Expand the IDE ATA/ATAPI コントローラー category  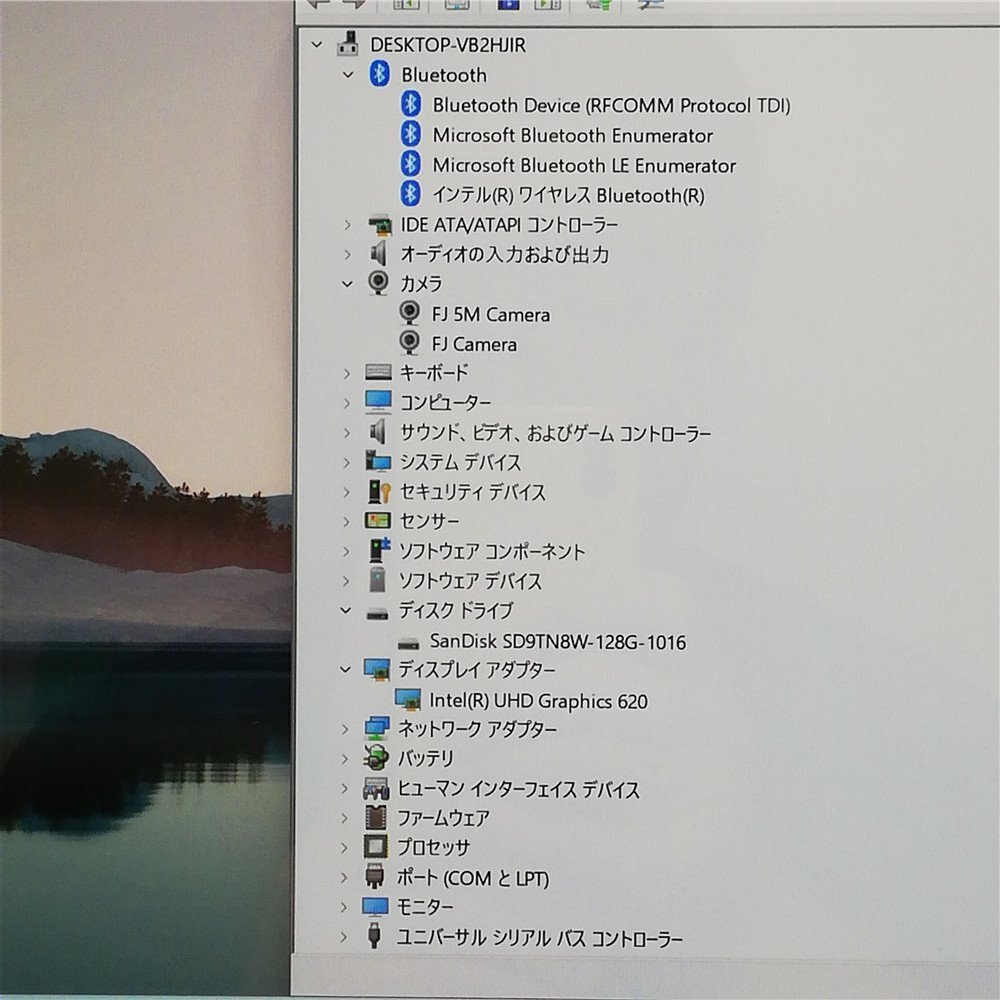click(x=347, y=224)
